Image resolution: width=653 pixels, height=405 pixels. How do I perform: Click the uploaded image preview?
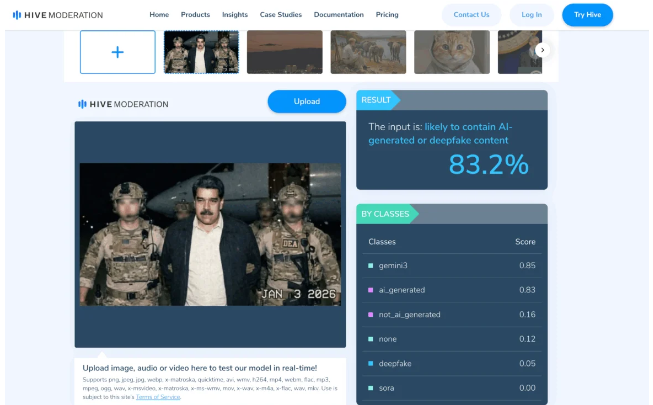[x=210, y=235]
